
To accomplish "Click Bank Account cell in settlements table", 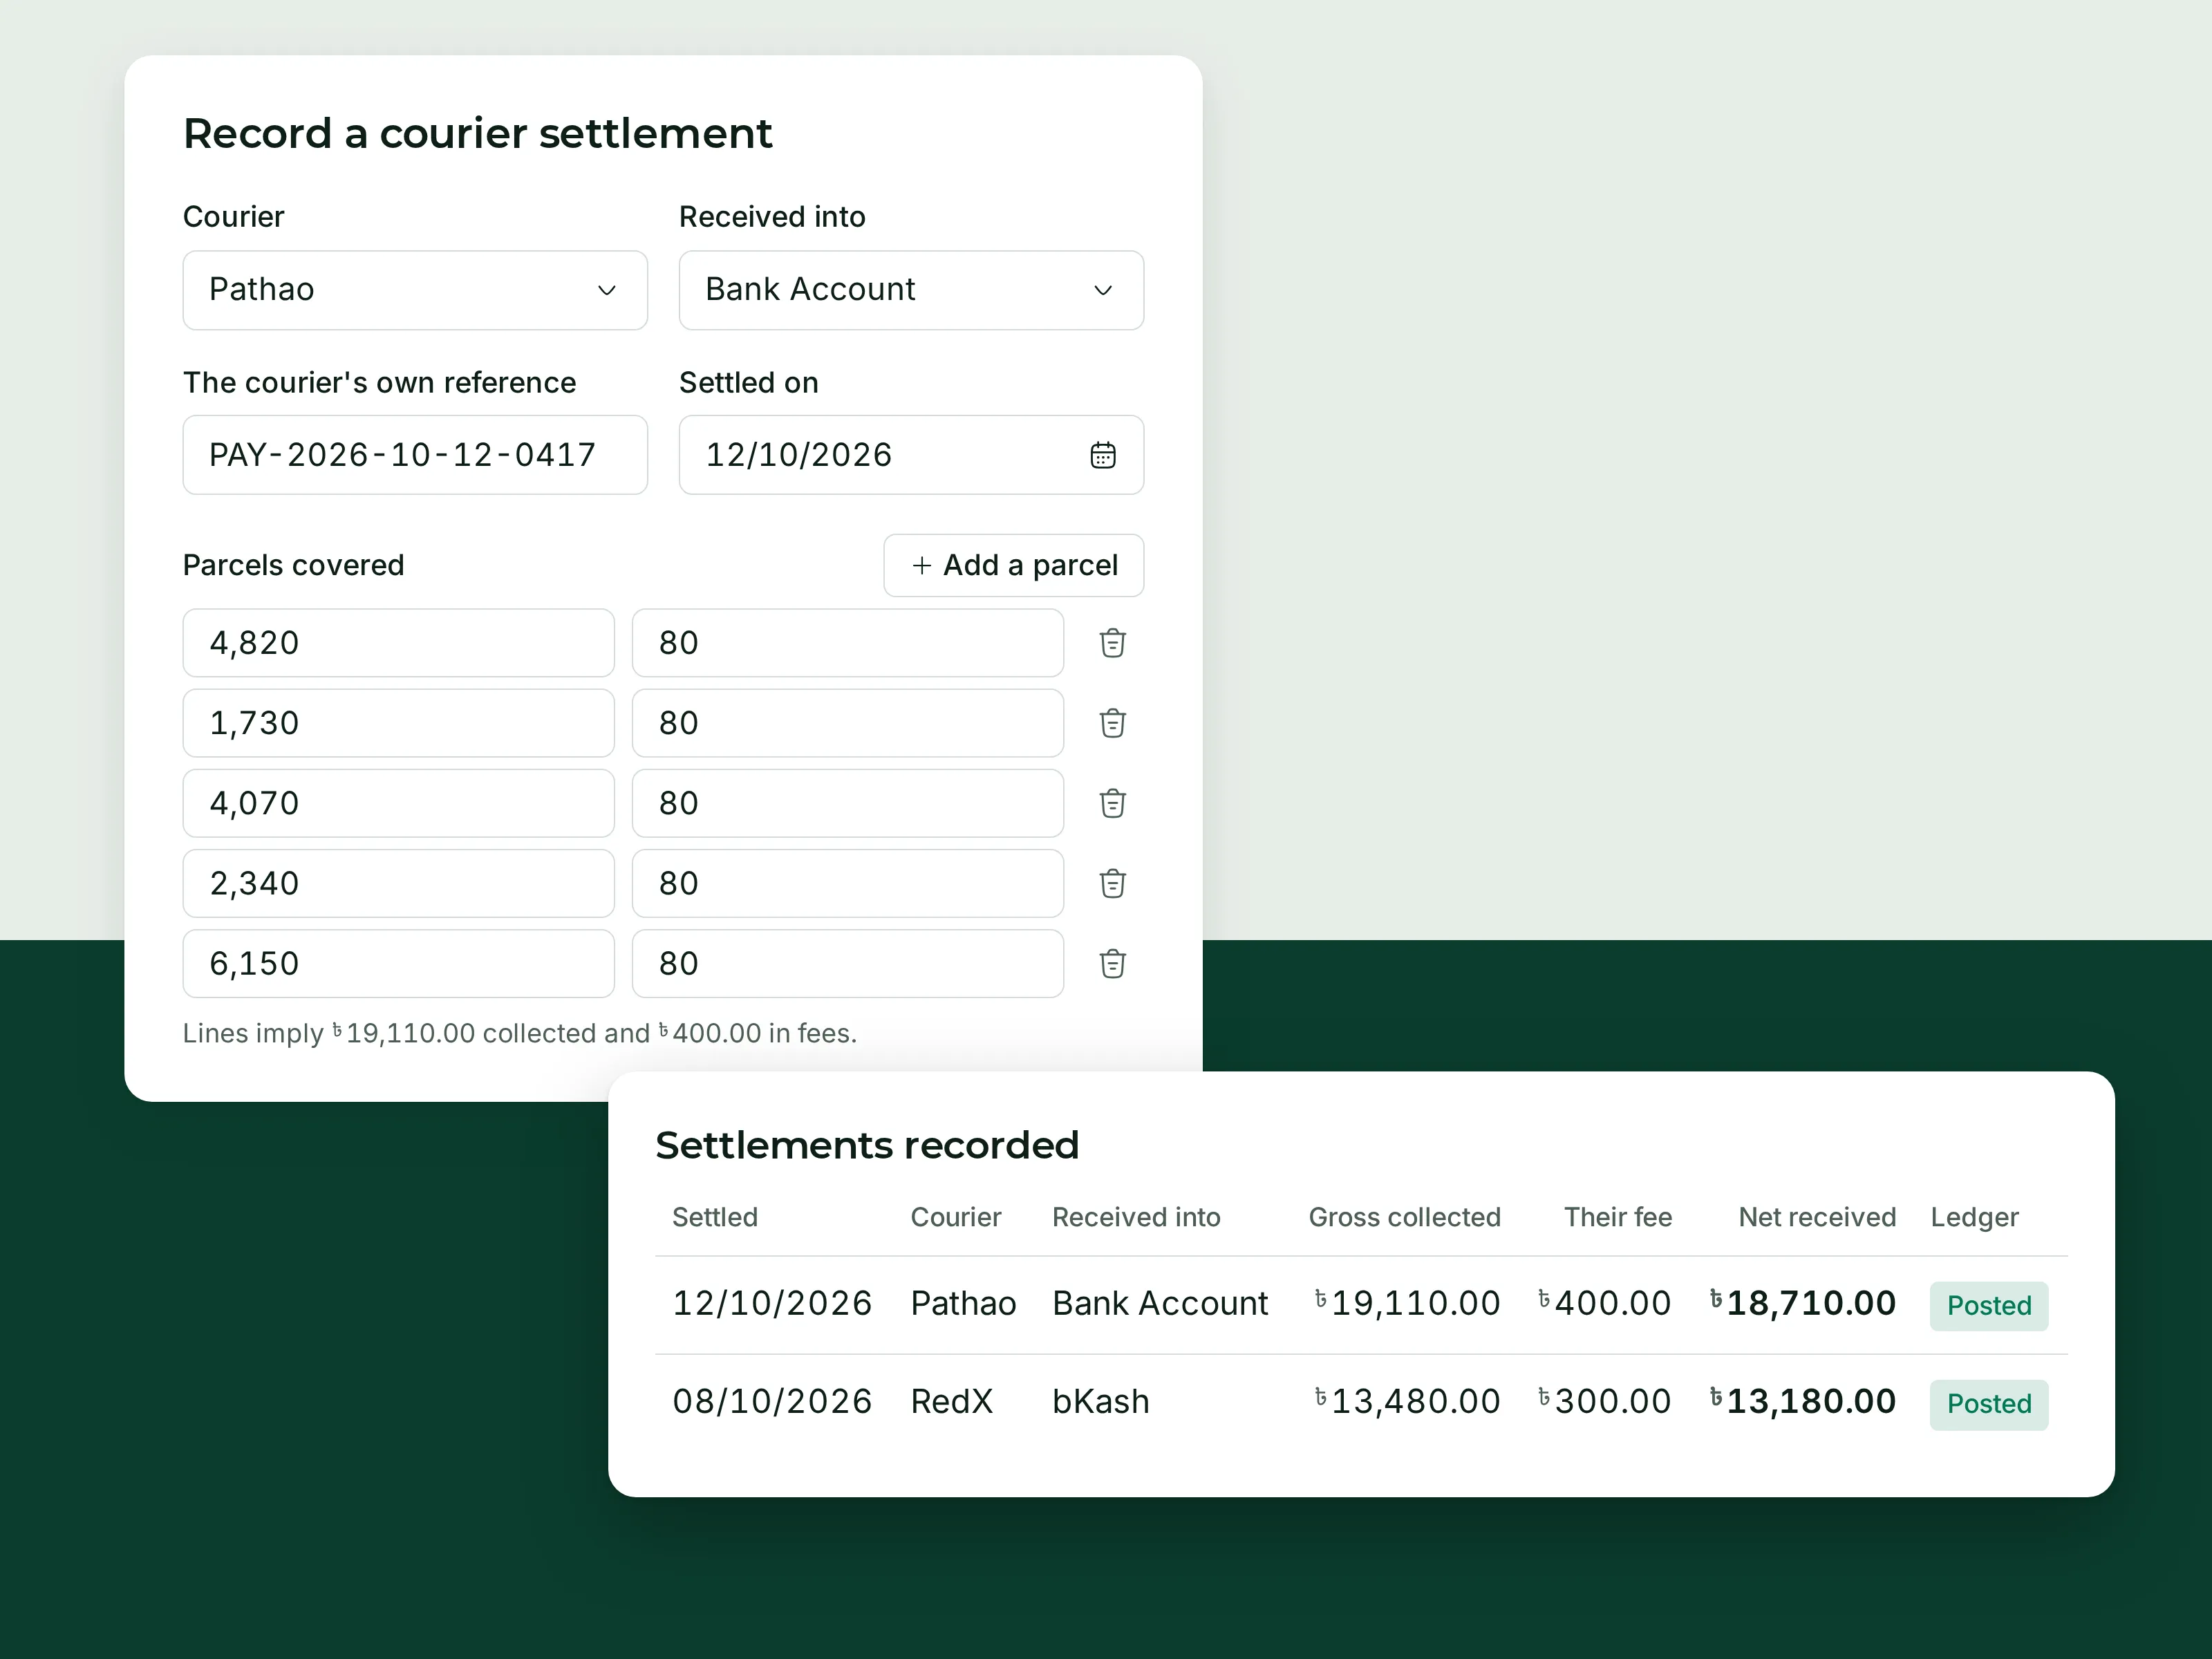I will 1160,1303.
